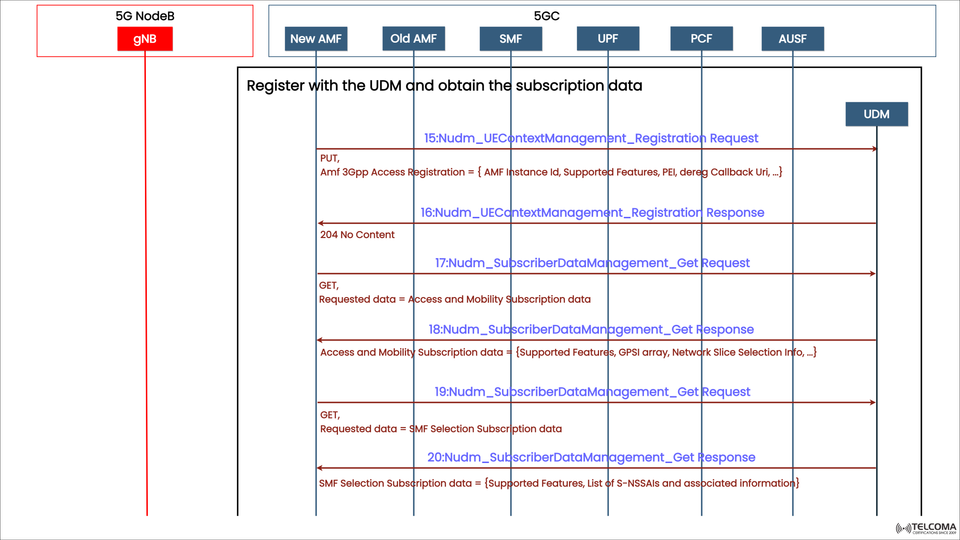Click message 15 Registration Request label
This screenshot has width=960, height=540.
point(591,138)
